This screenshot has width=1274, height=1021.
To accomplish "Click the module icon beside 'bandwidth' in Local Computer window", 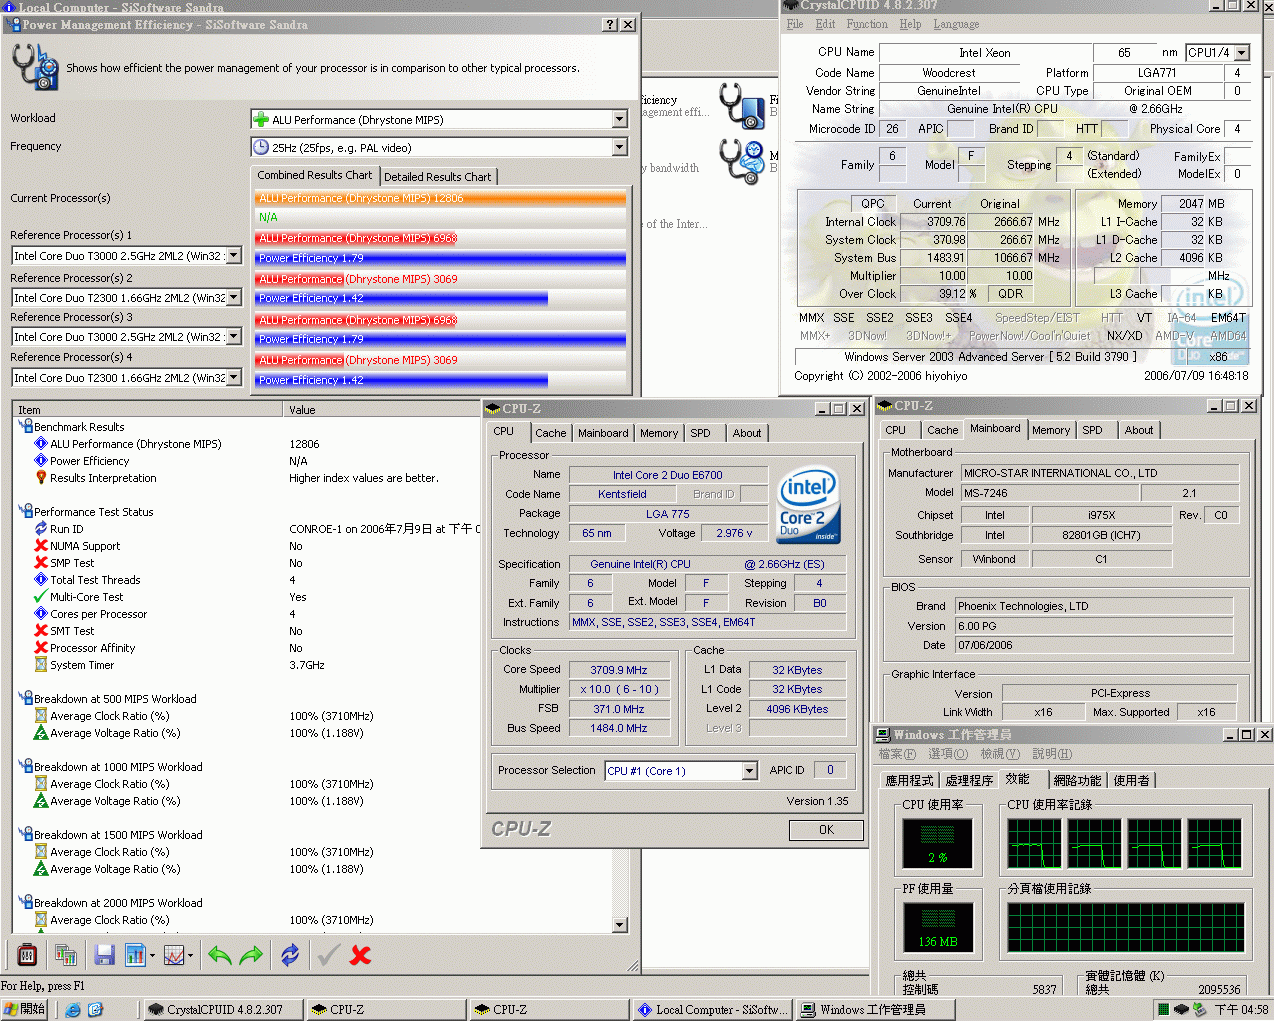I will pos(742,161).
